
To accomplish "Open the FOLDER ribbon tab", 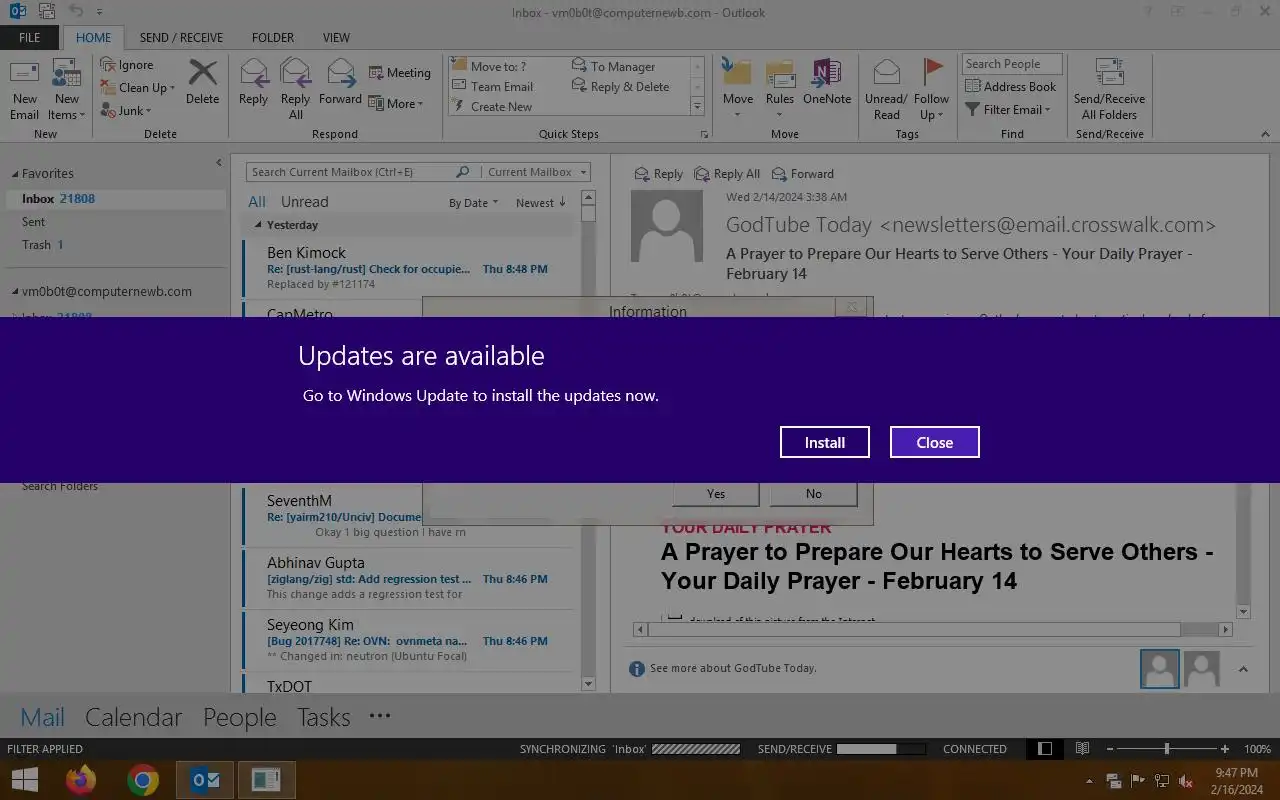I will click(273, 38).
